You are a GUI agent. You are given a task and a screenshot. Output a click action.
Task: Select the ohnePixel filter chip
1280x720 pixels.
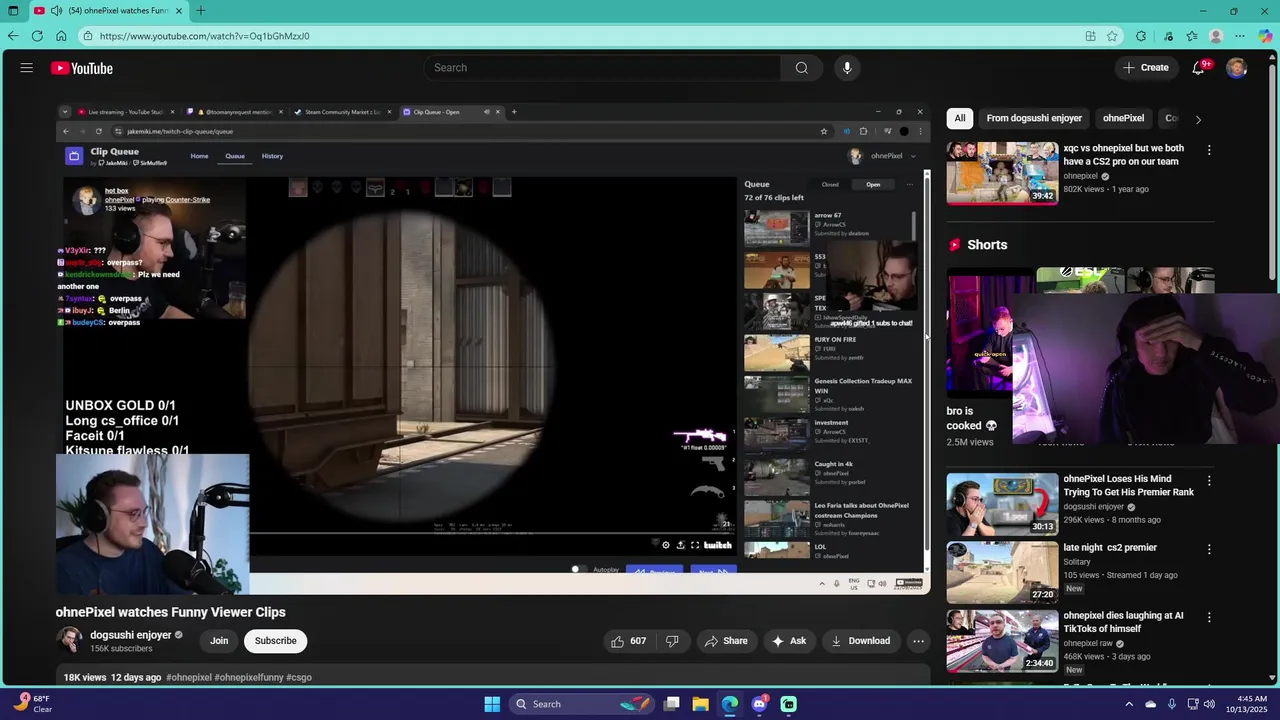click(x=1123, y=118)
